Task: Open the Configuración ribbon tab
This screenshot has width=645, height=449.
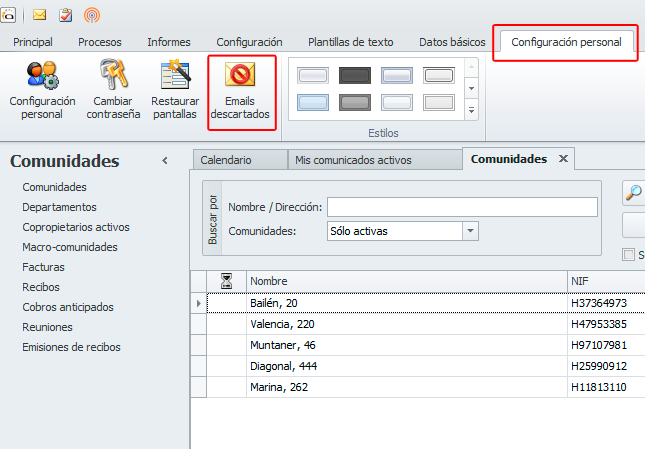Action: pos(249,42)
